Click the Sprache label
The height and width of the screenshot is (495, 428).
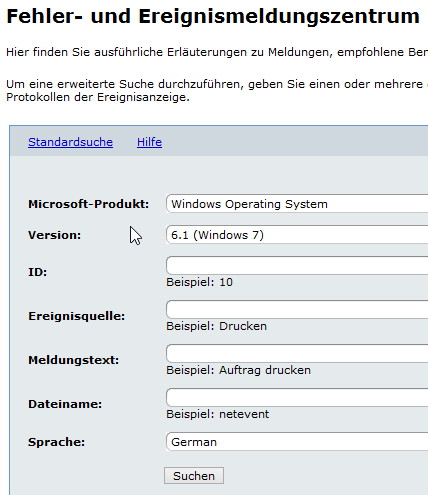pyautogui.click(x=56, y=442)
